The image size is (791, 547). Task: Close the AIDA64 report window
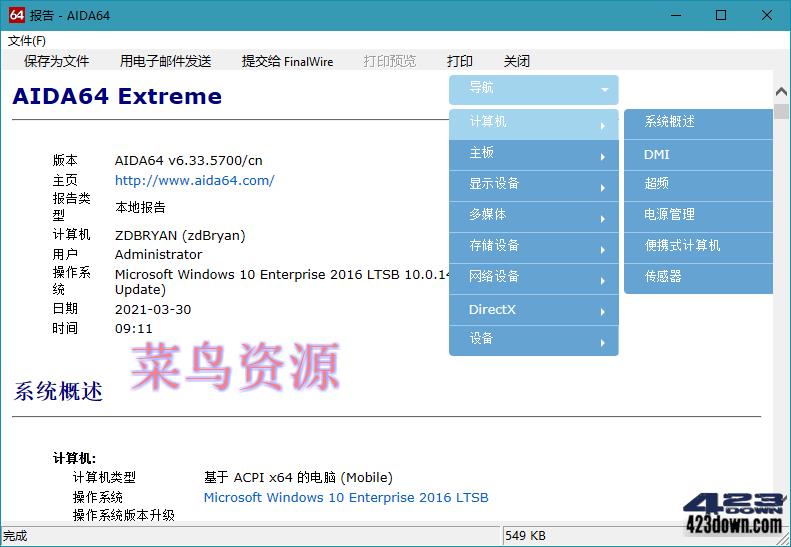click(x=766, y=15)
